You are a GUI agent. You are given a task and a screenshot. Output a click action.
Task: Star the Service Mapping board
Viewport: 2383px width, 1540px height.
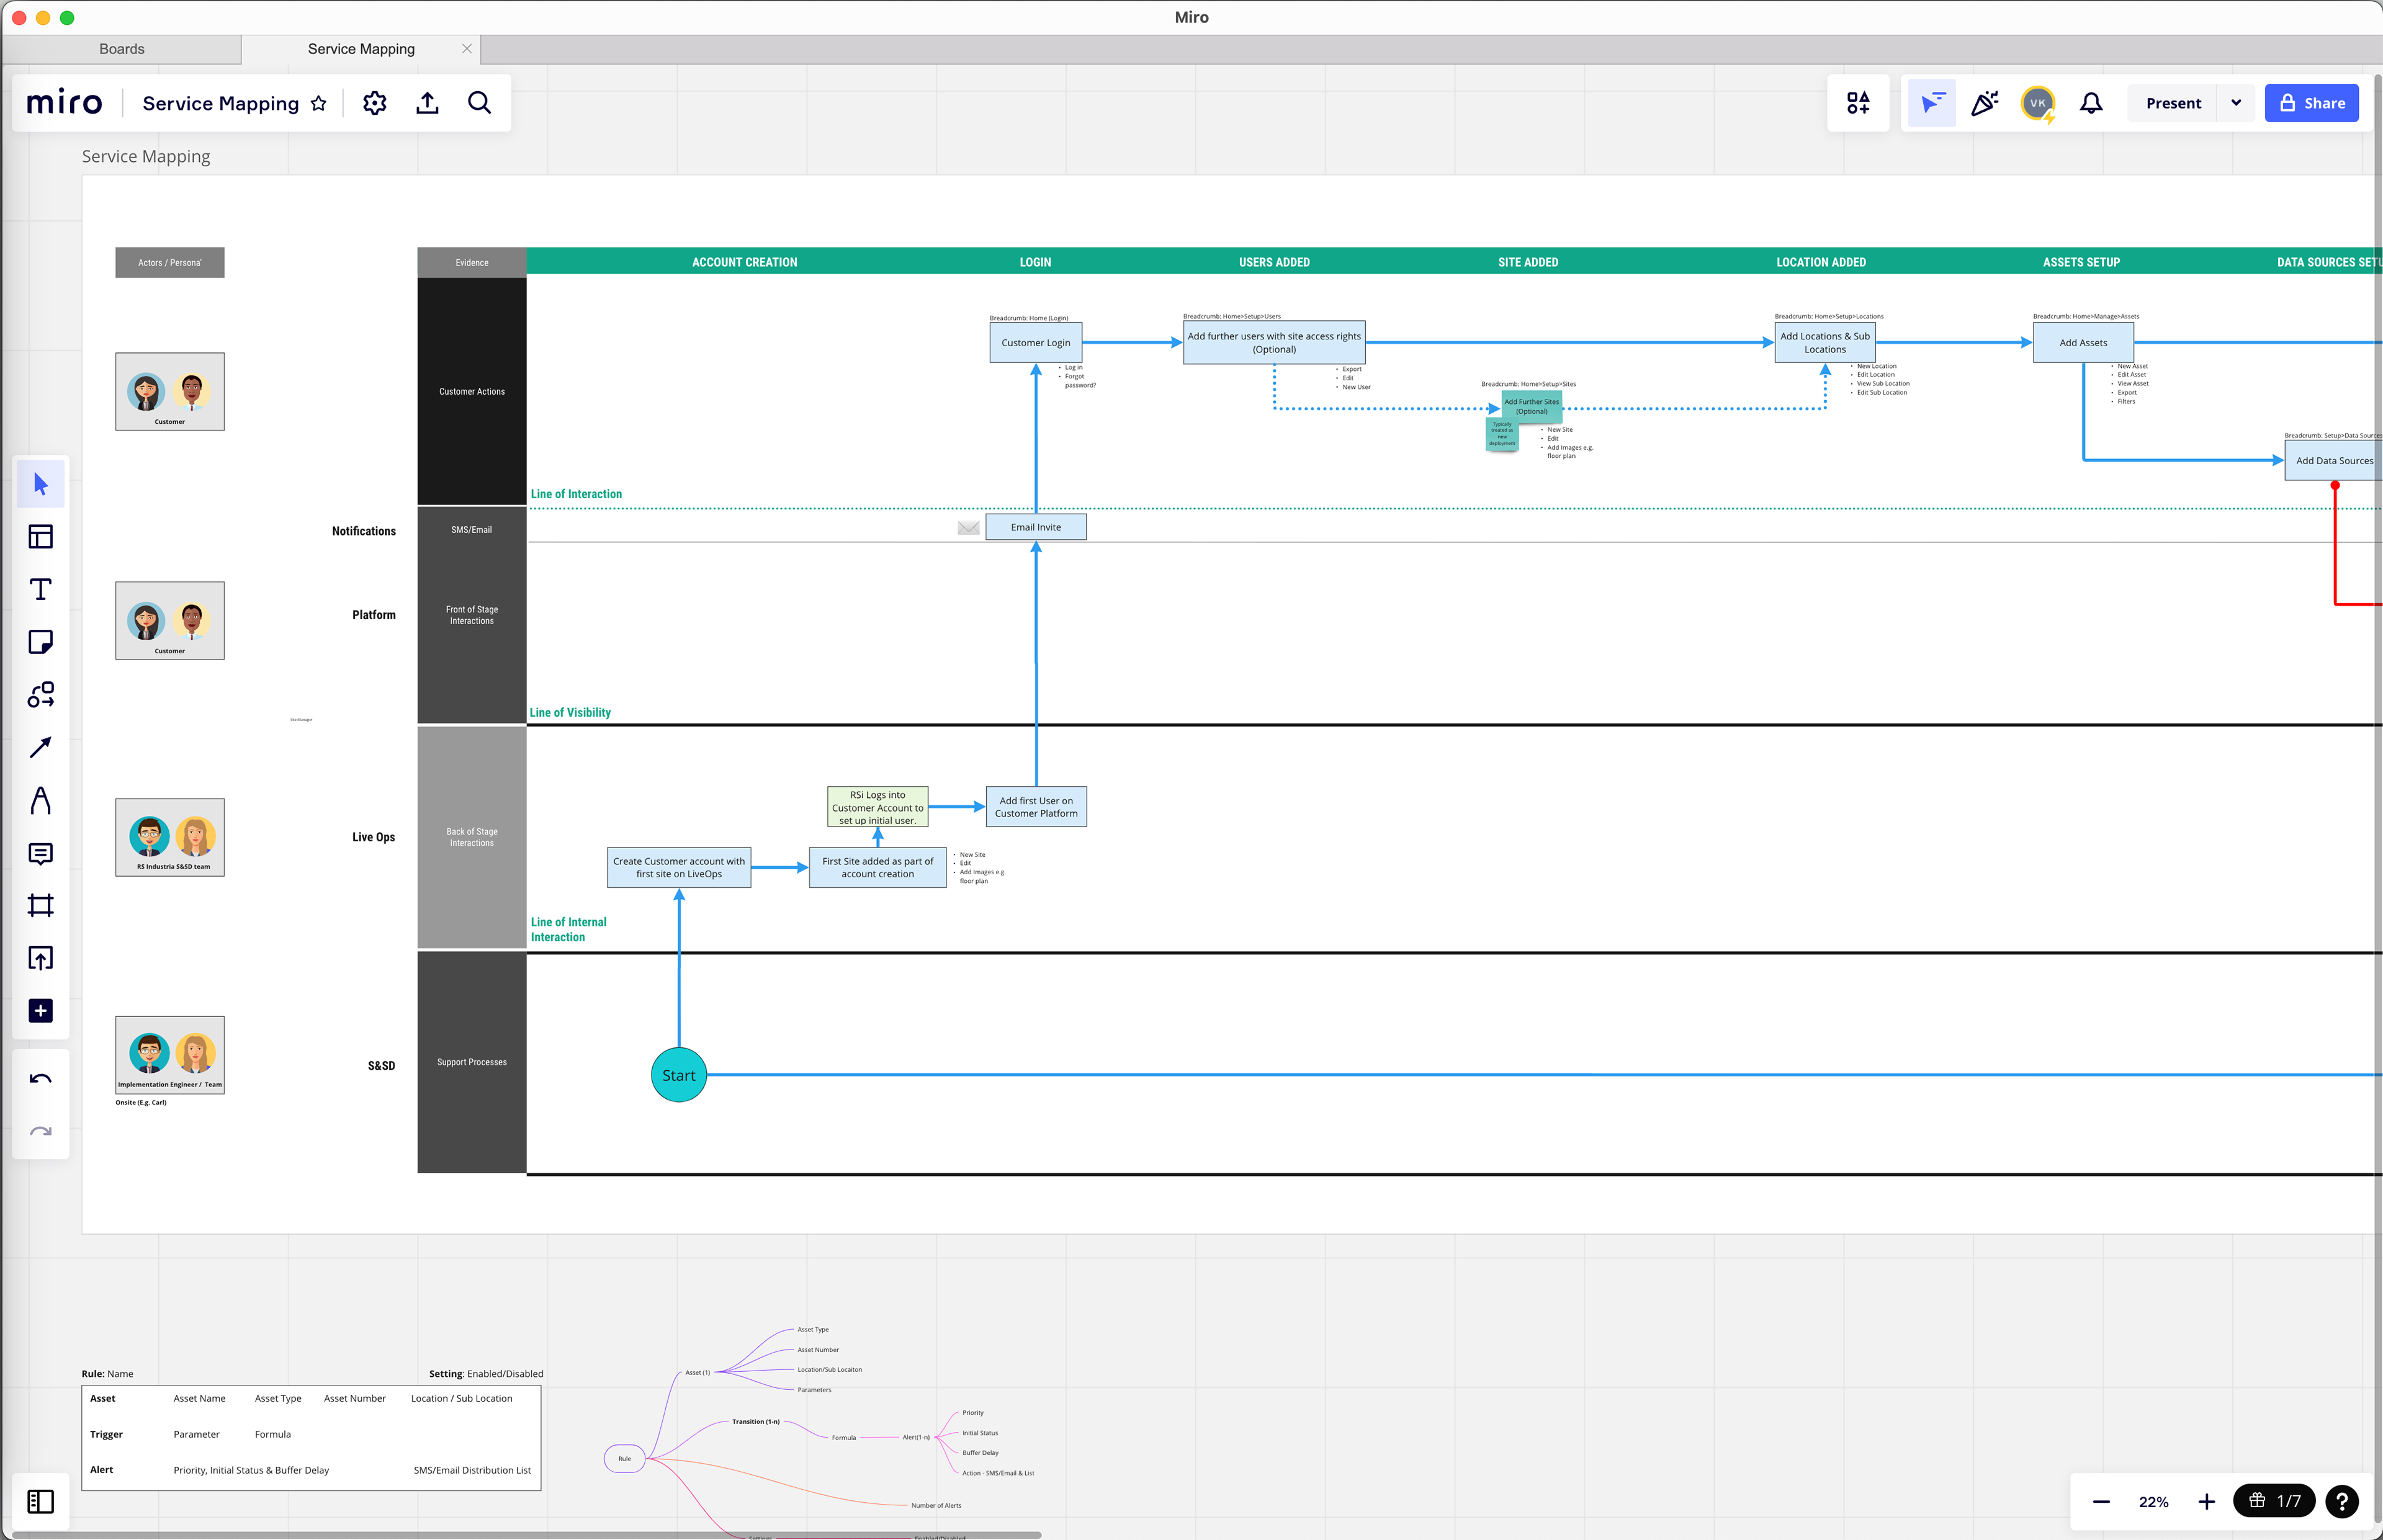click(x=319, y=103)
